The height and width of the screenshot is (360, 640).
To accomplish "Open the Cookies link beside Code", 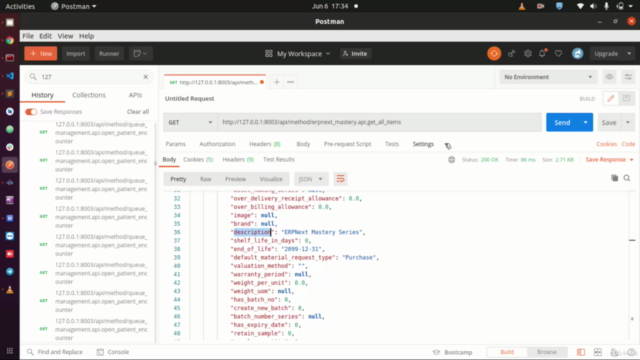I will tap(607, 144).
